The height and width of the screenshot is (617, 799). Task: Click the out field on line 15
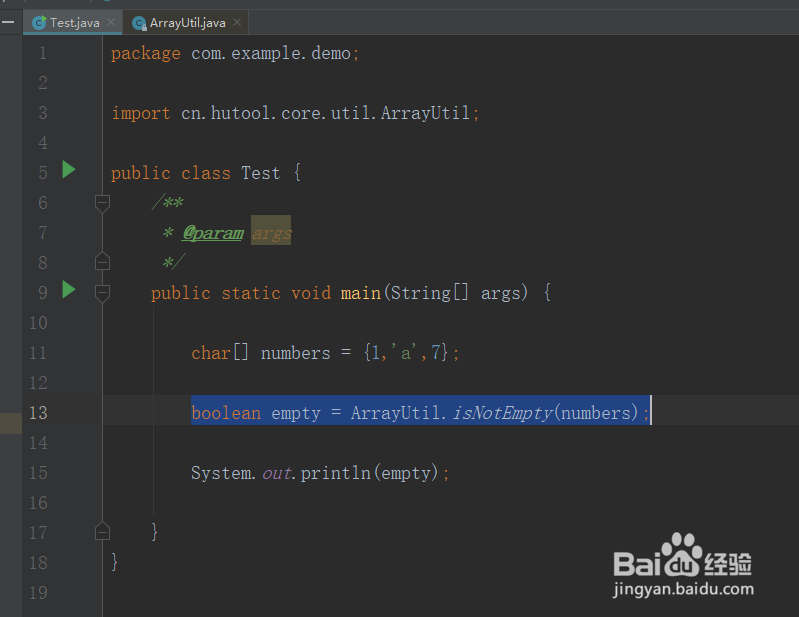pos(277,473)
